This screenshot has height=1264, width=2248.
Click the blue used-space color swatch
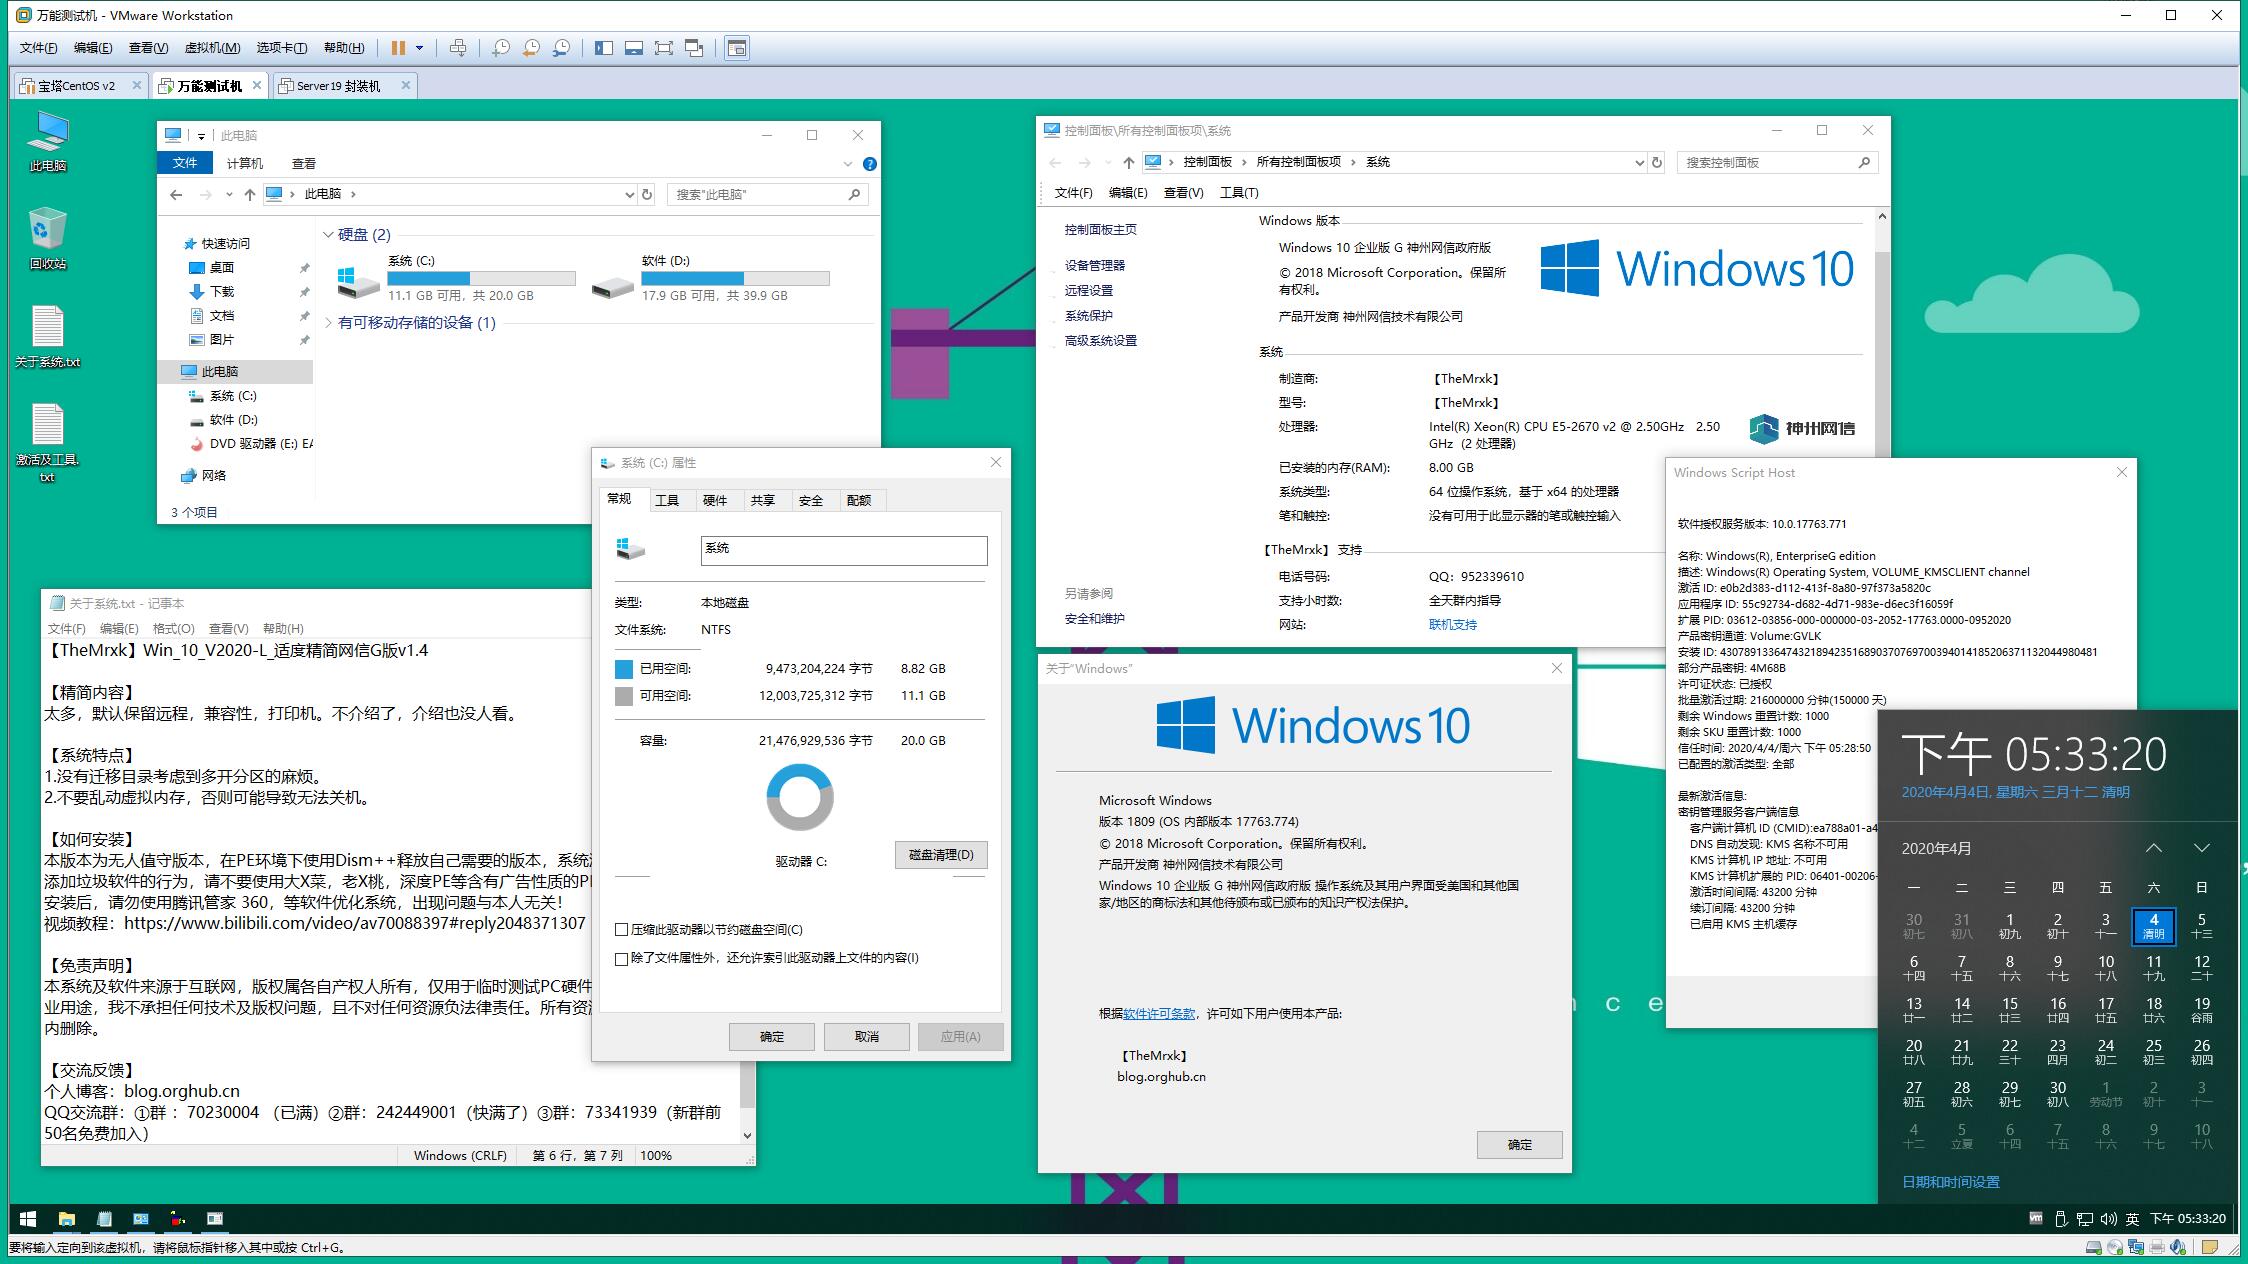coord(623,668)
